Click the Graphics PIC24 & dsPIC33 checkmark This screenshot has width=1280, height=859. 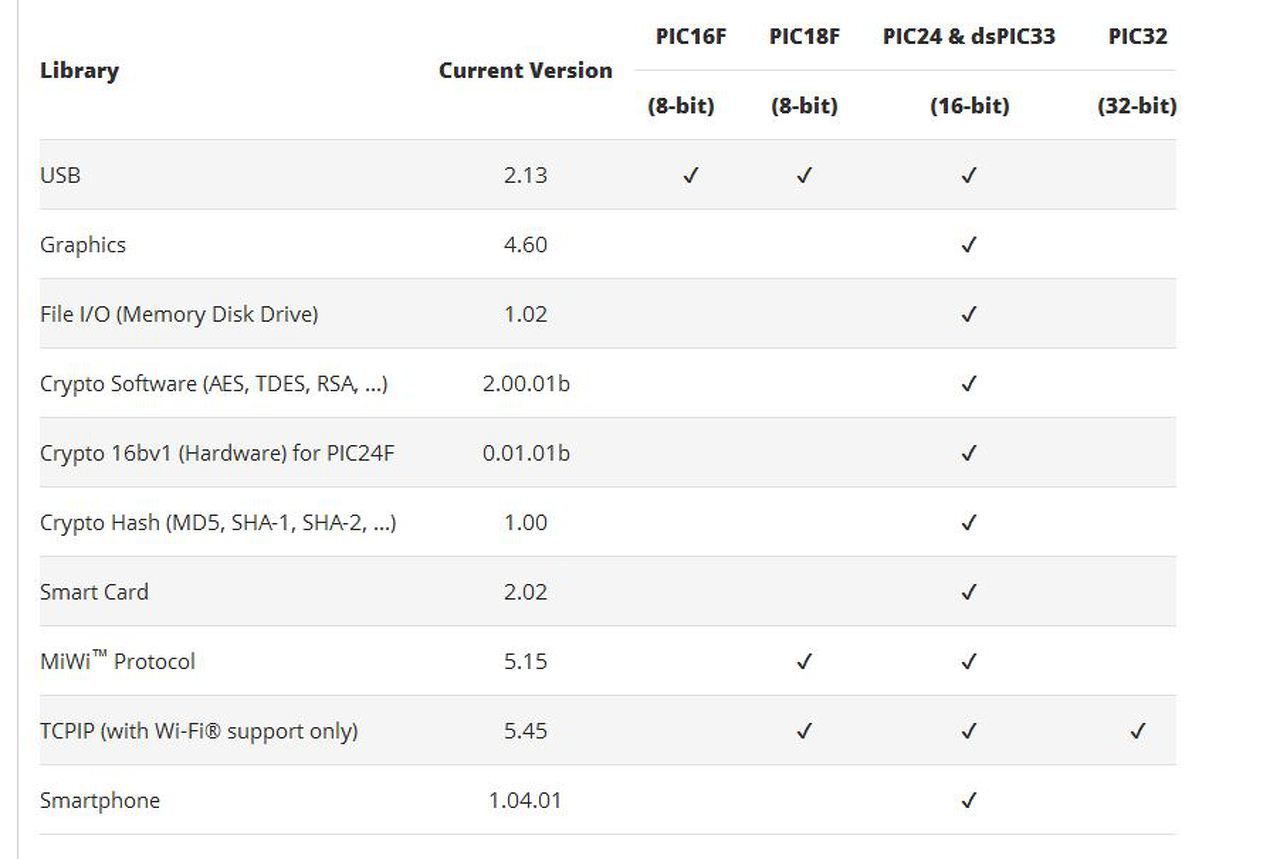coord(968,245)
